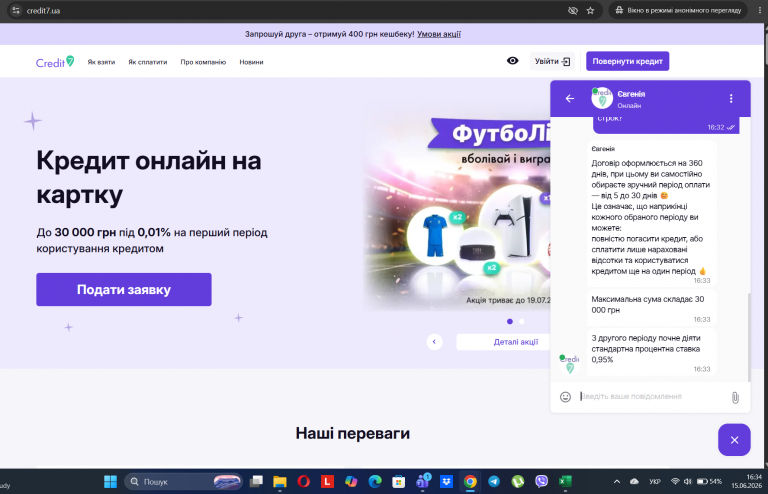Open the red L app on taskbar

[x=327, y=482]
